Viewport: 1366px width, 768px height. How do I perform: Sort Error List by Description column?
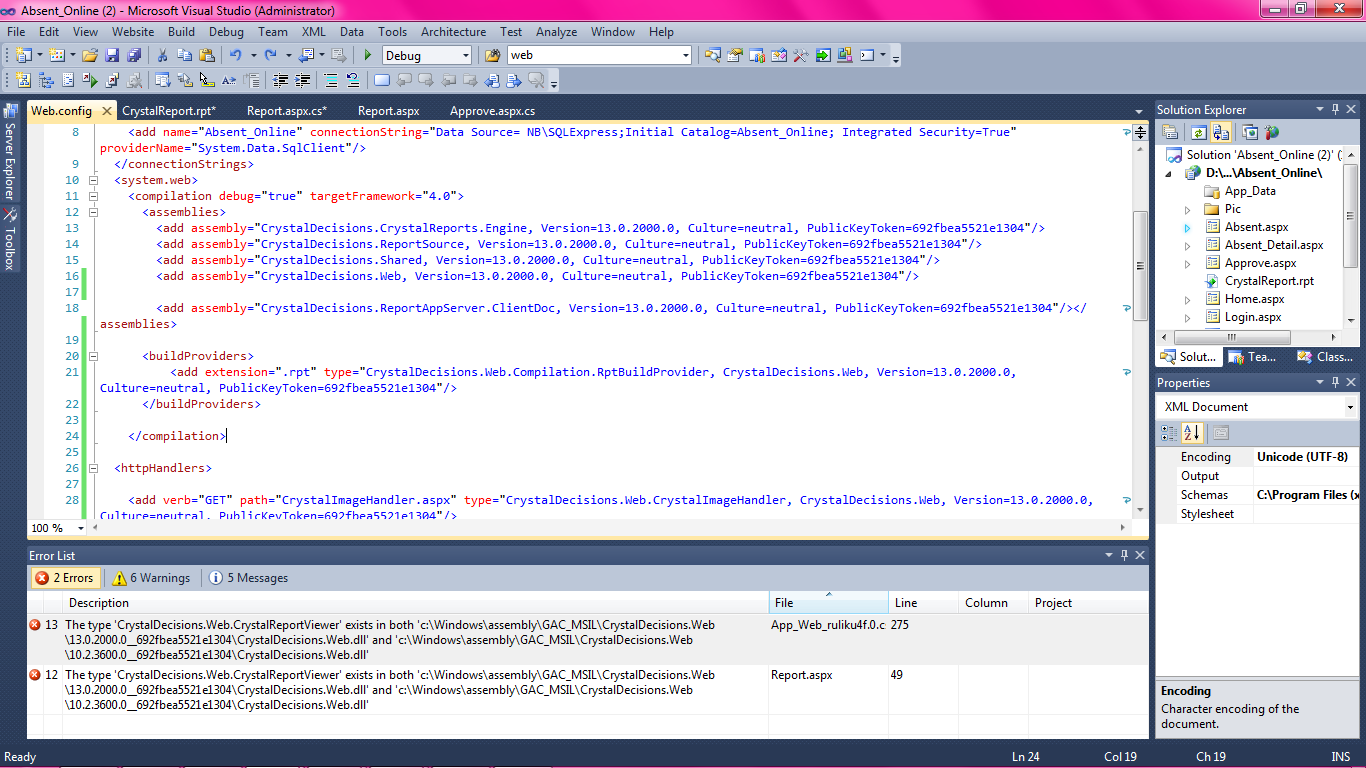[x=417, y=603]
